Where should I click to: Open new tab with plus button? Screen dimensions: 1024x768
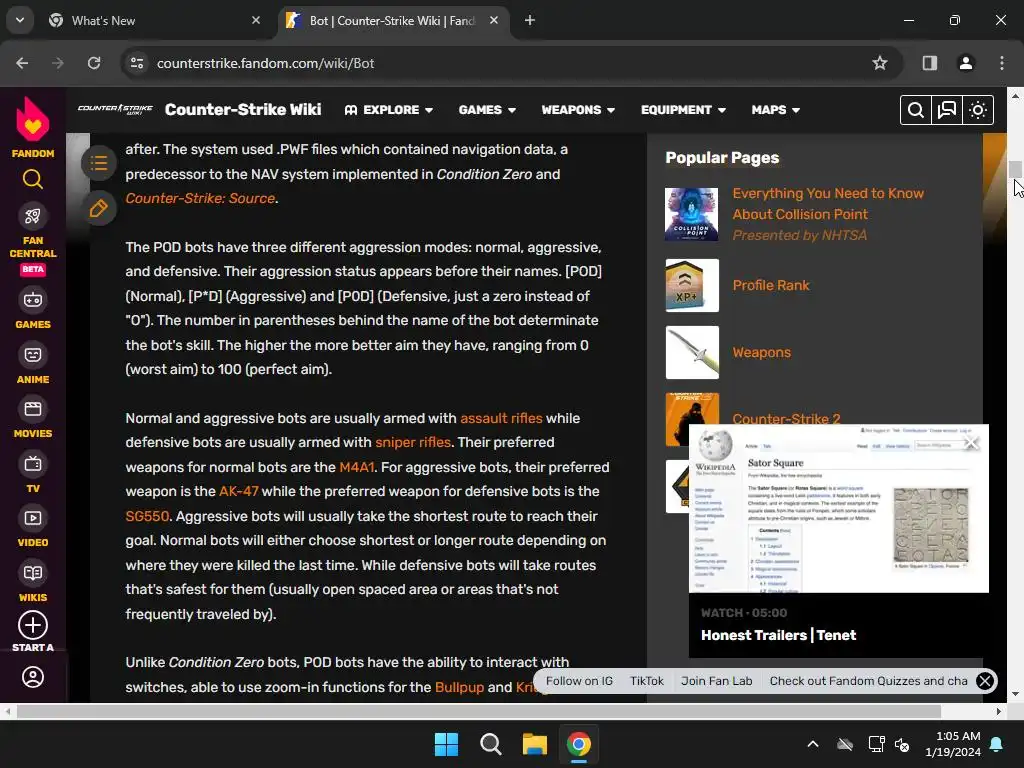[x=530, y=20]
